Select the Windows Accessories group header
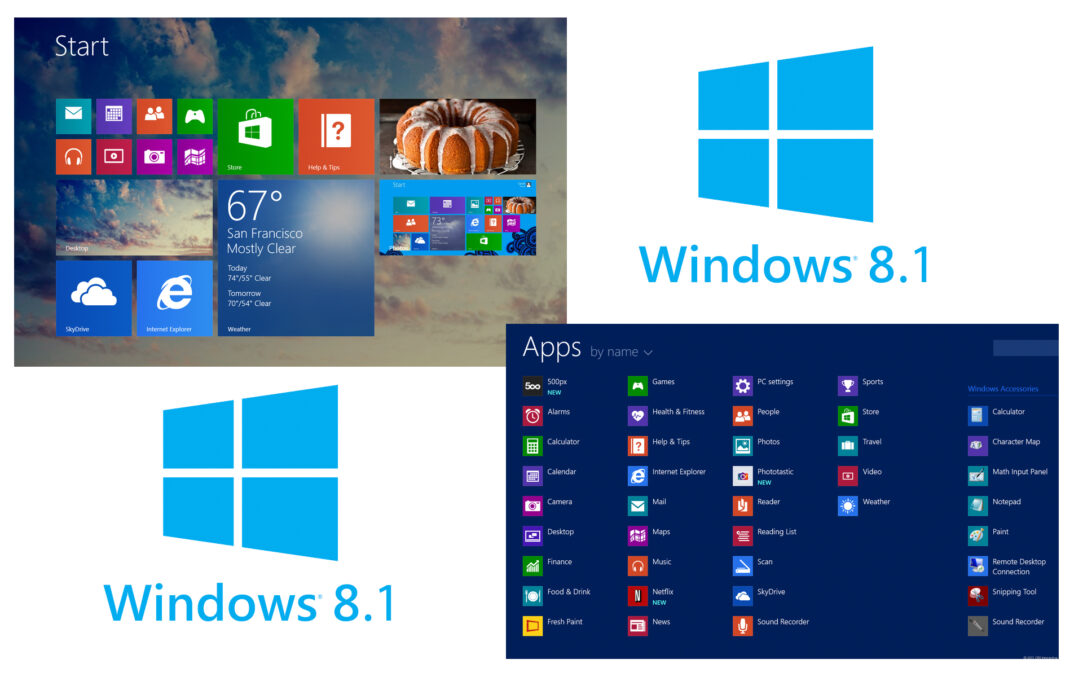The width and height of the screenshot is (1083, 677). [1003, 389]
